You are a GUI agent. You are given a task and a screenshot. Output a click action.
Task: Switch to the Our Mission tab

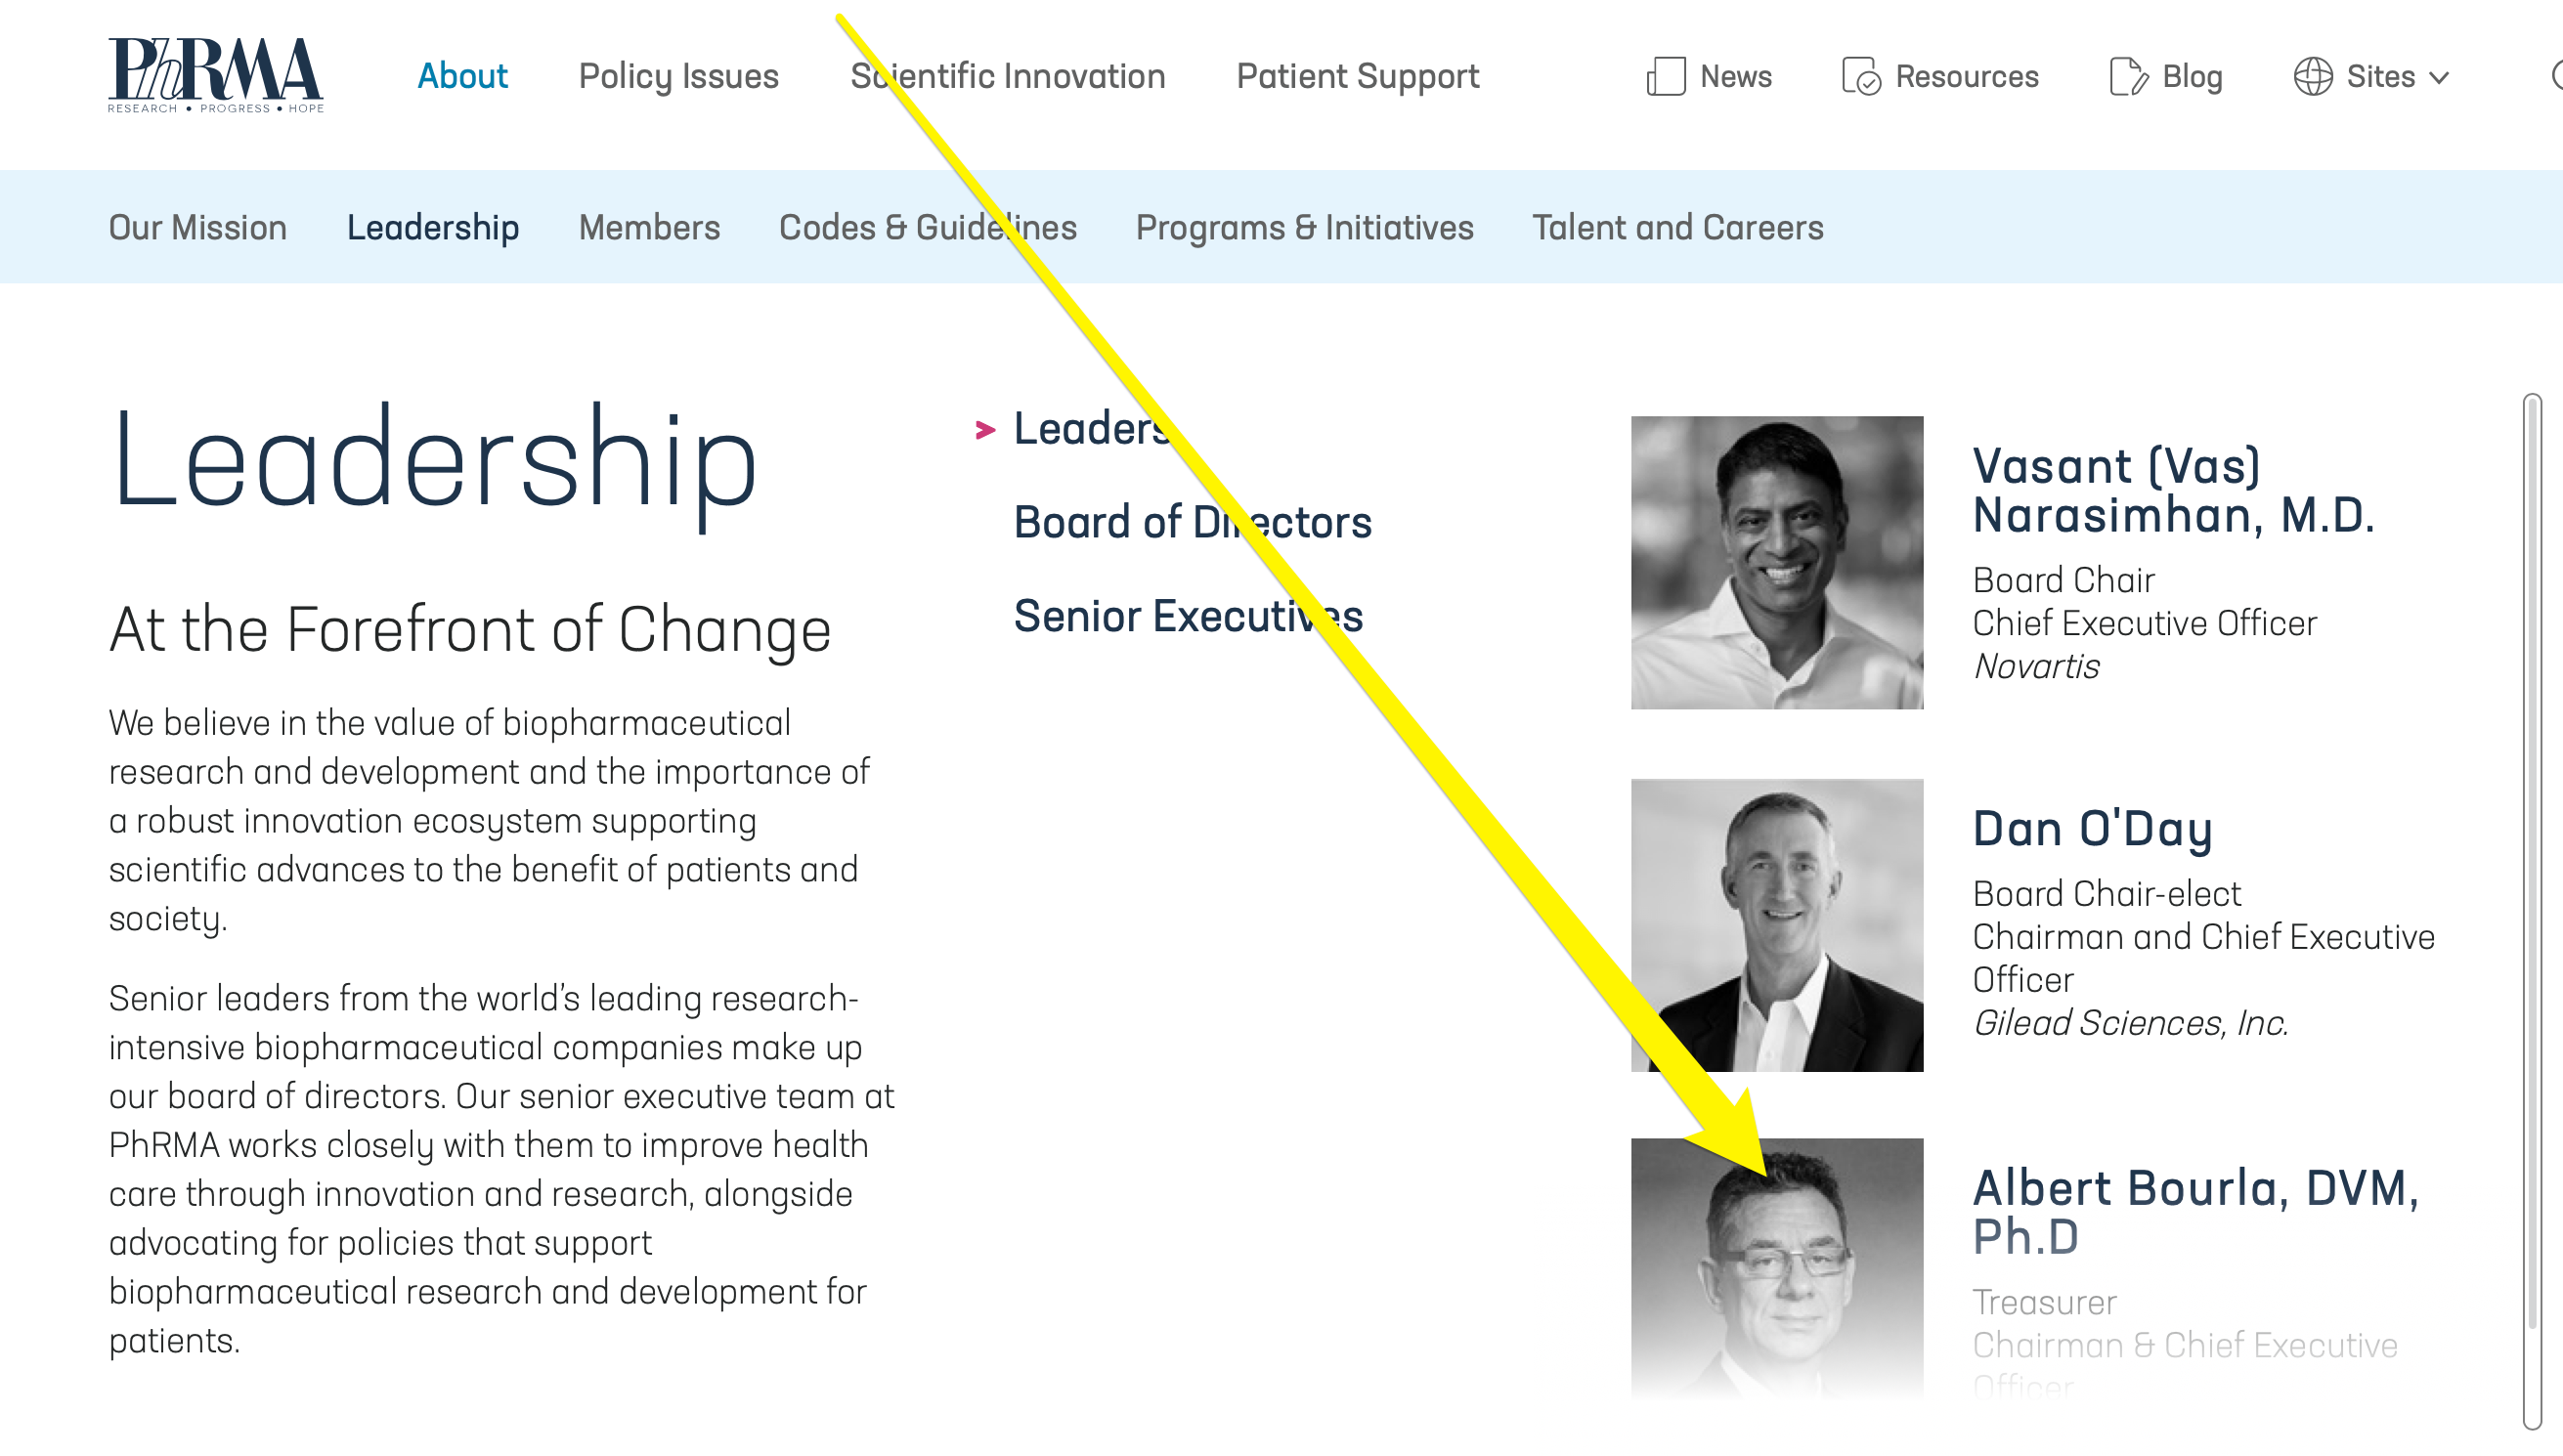coord(198,228)
